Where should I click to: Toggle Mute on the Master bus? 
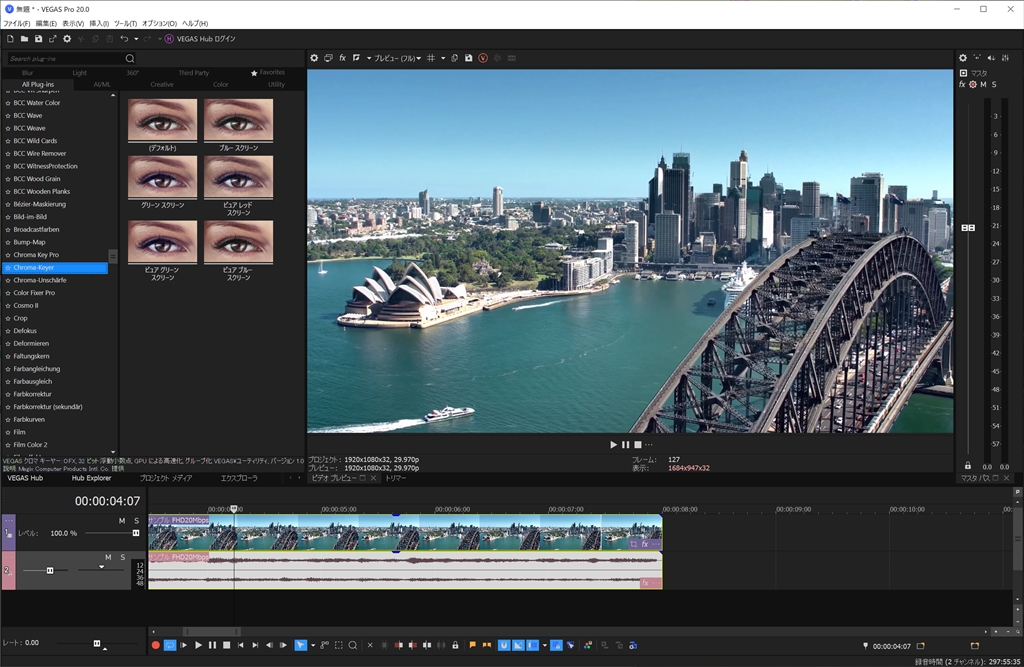click(x=983, y=85)
